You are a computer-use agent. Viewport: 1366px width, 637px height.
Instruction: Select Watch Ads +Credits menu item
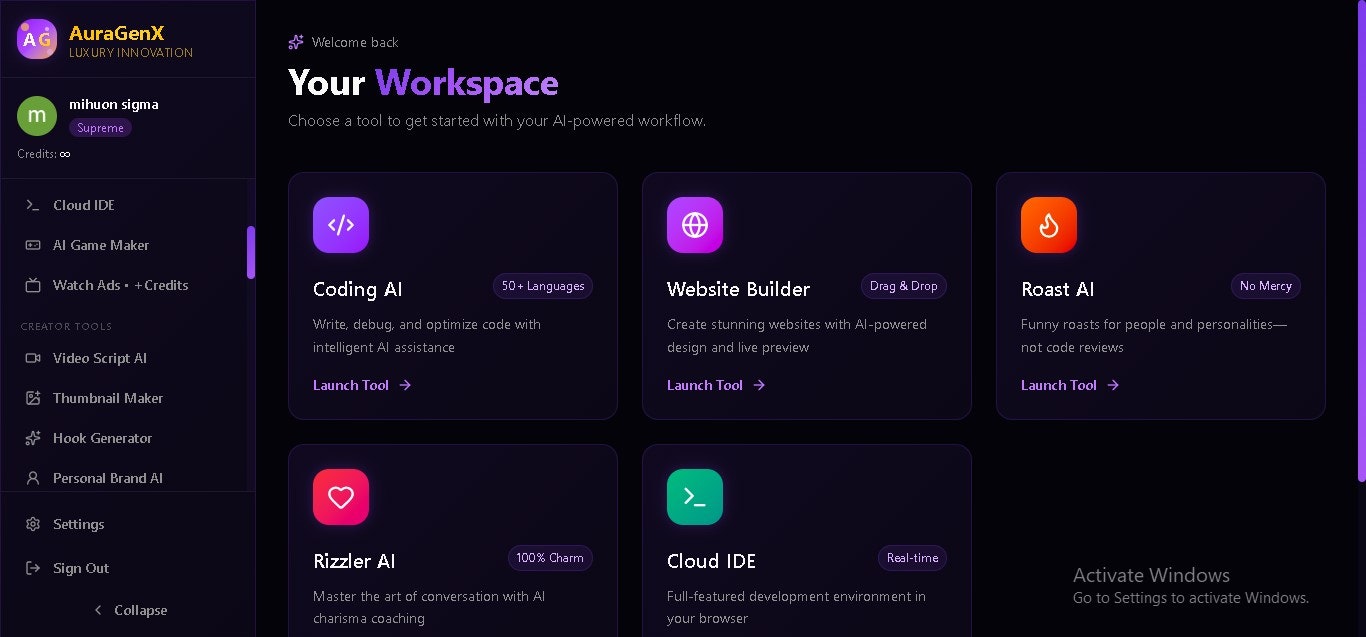click(x=124, y=285)
